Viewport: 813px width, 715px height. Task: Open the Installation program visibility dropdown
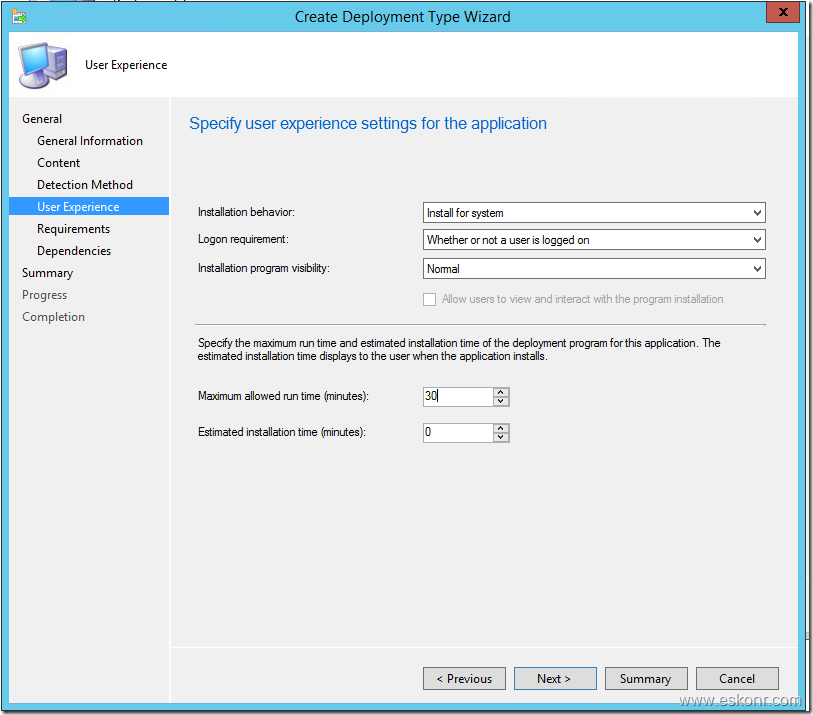[756, 268]
